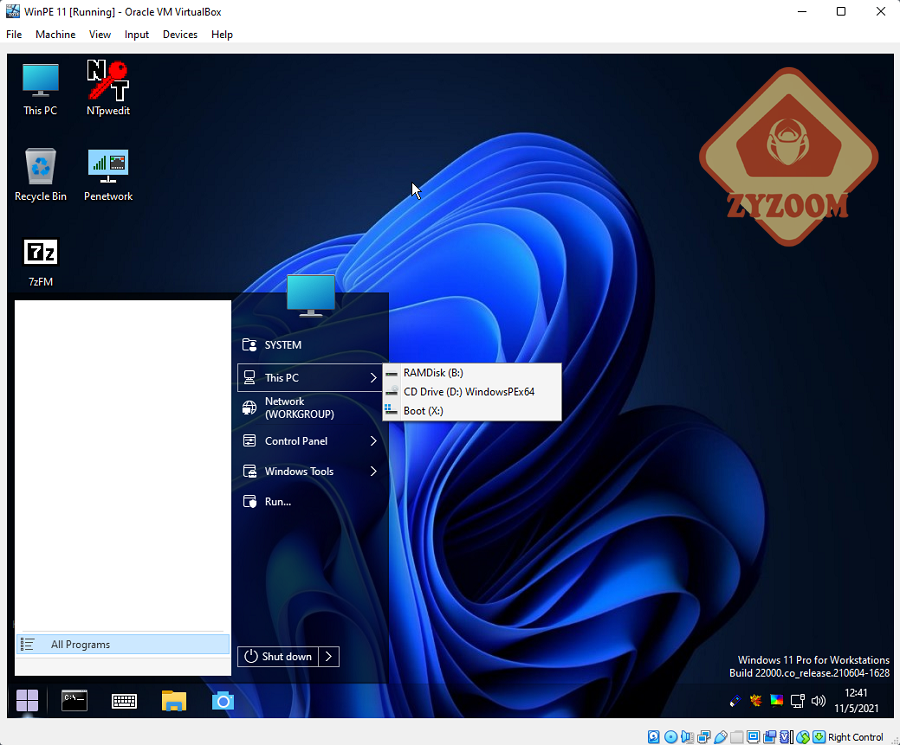Open the 7zFM file manager shortcut
Viewport: 900px width, 745px height.
tap(40, 262)
